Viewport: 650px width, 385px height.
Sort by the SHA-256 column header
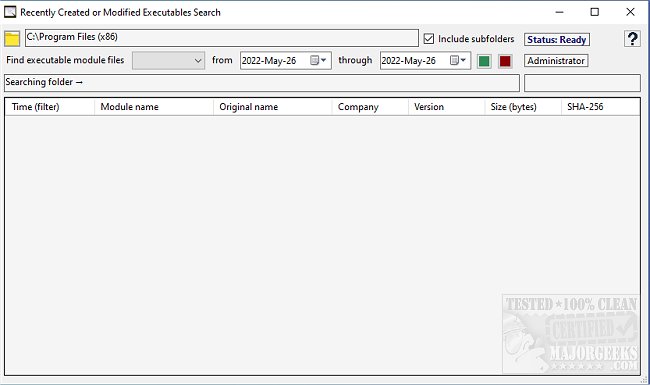click(601, 107)
